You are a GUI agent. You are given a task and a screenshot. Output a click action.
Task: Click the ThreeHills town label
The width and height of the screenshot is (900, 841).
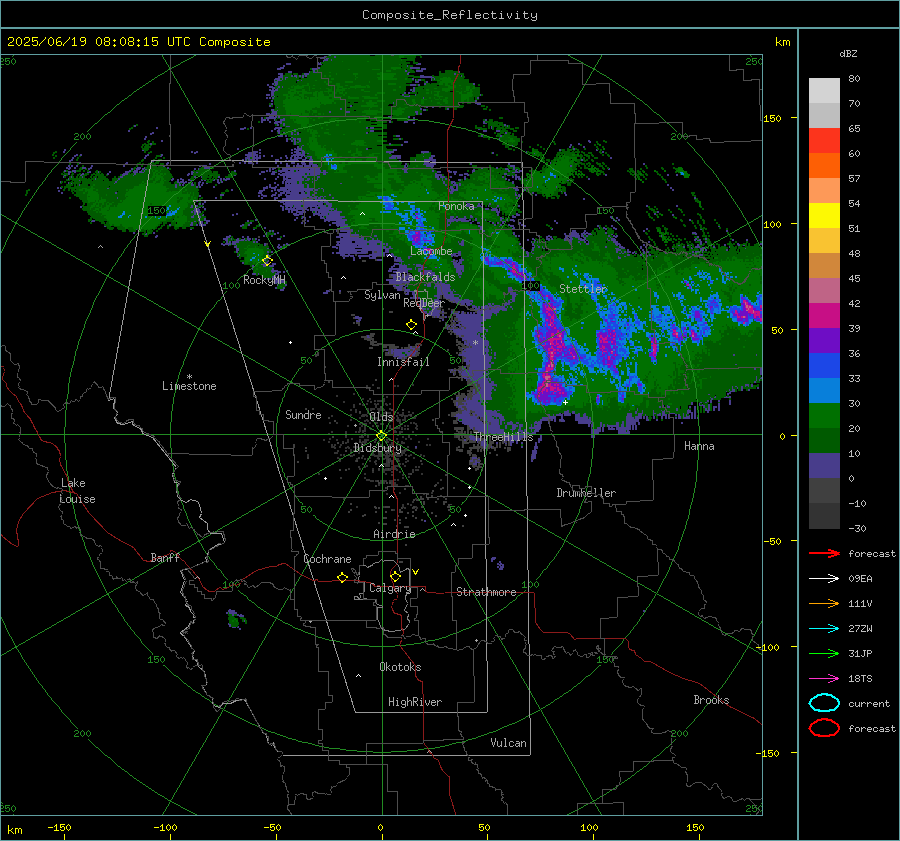pos(503,437)
